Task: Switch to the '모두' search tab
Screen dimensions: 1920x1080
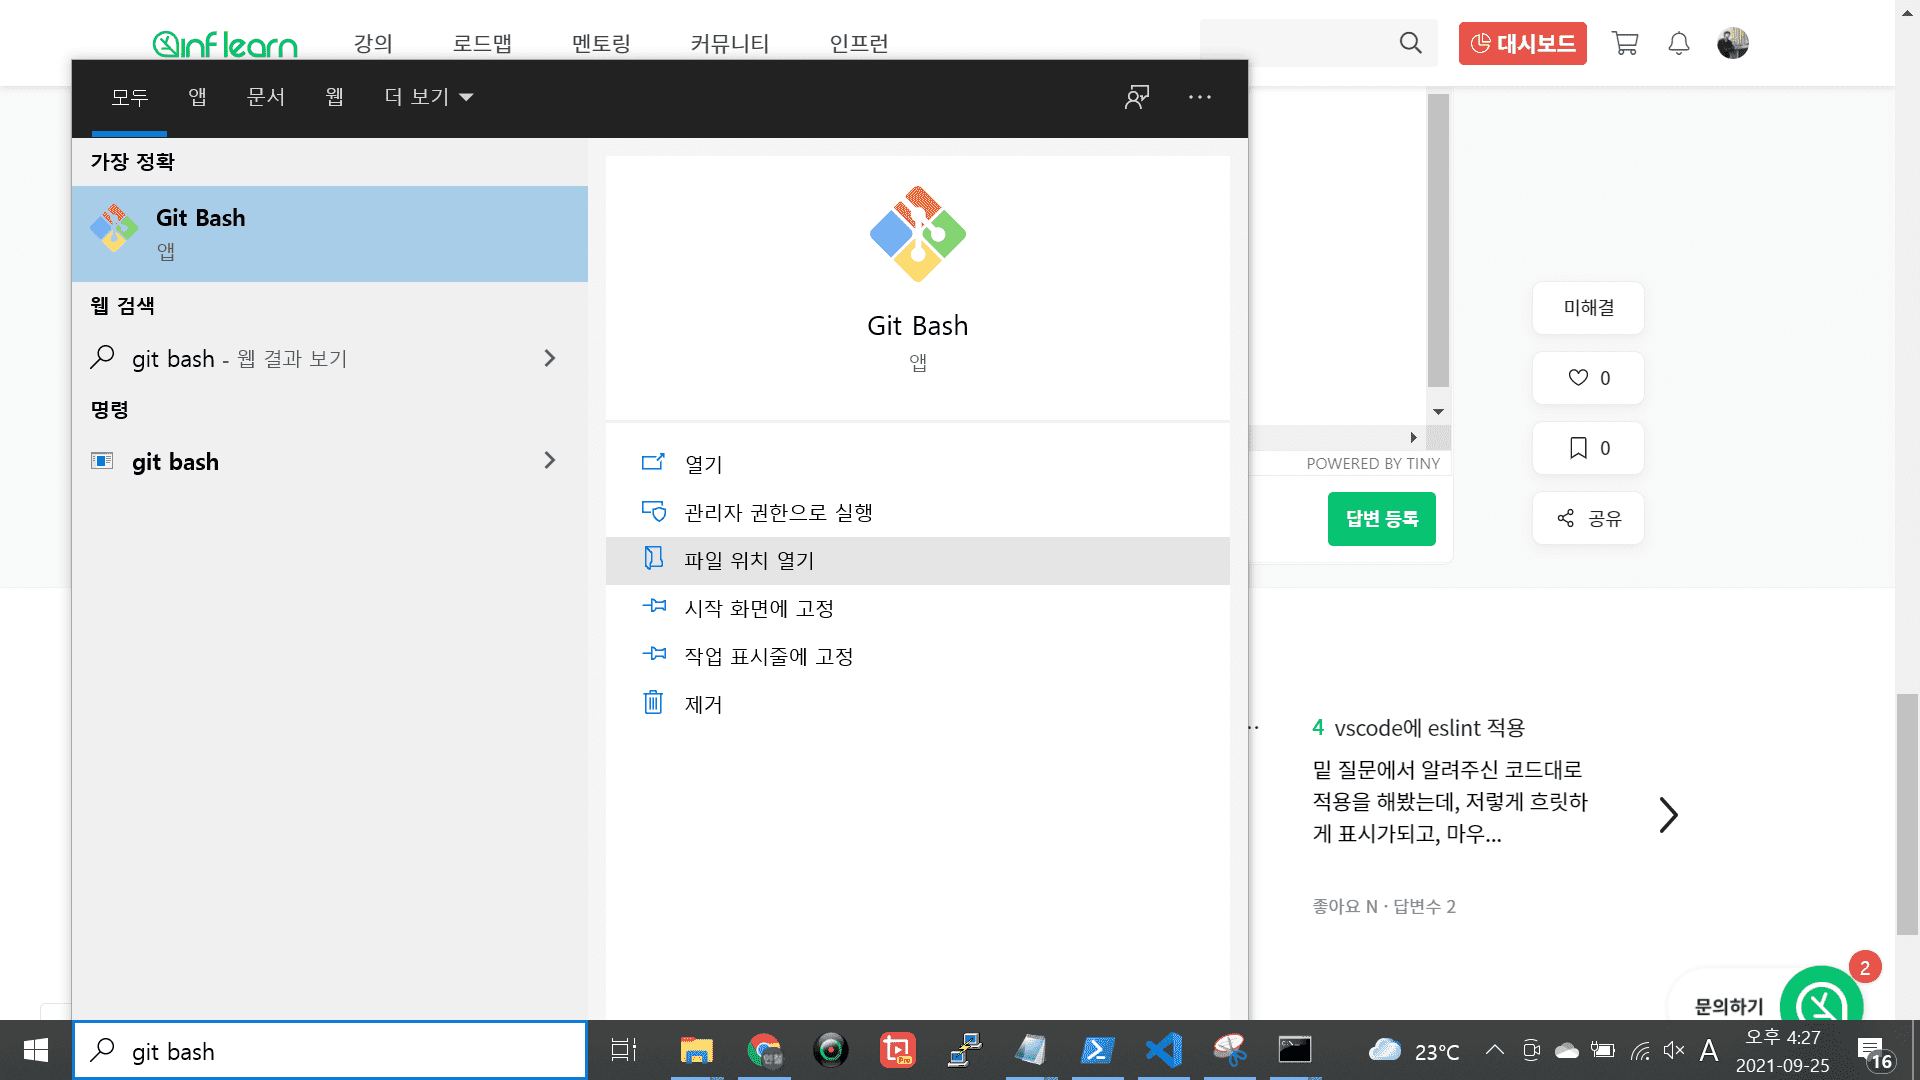Action: pos(129,97)
